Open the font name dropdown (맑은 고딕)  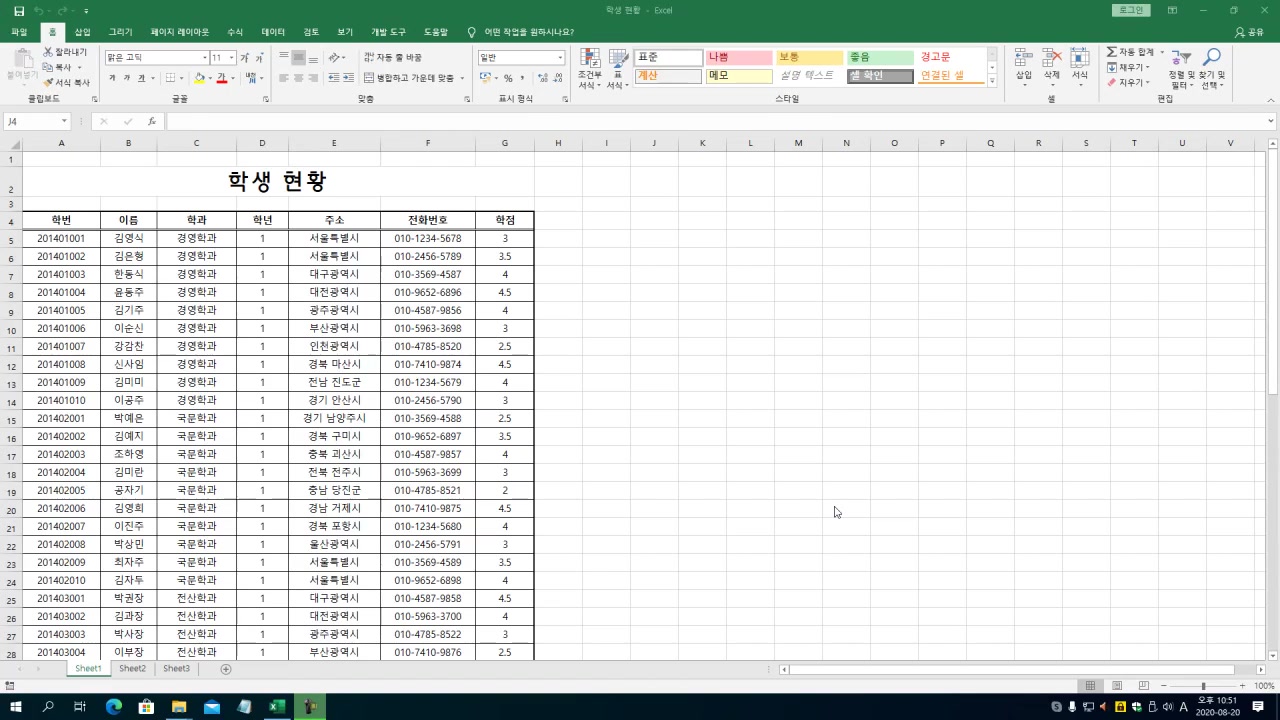tap(205, 58)
